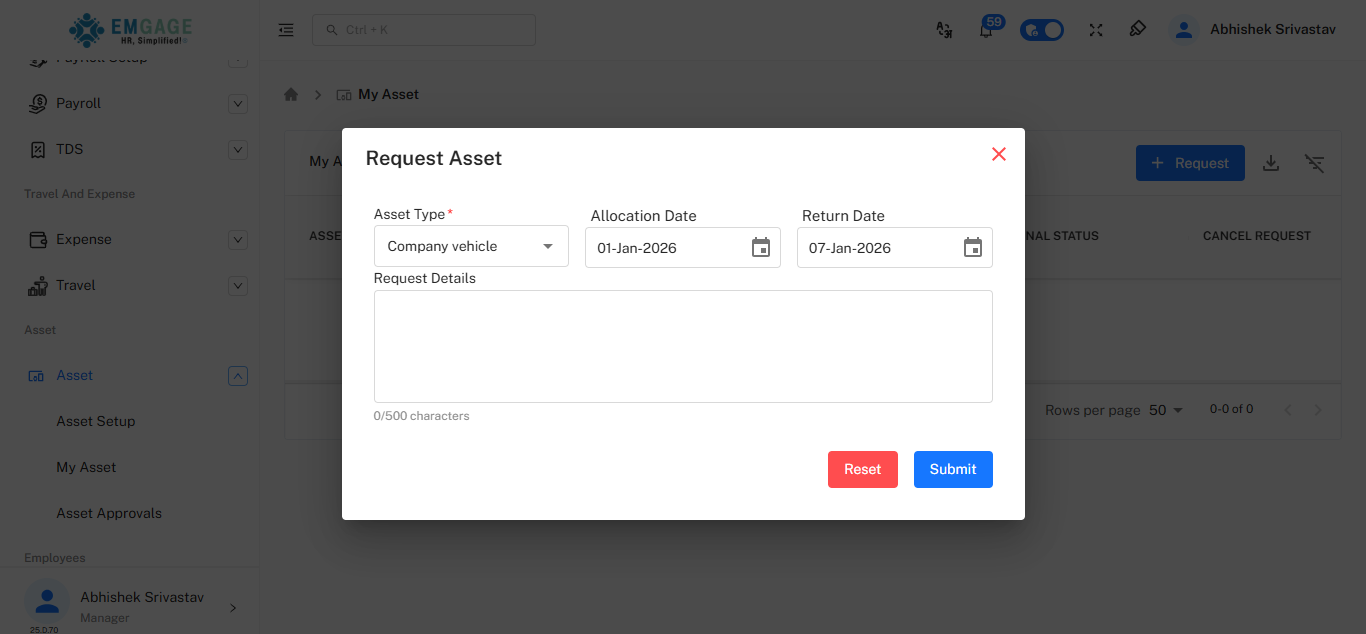This screenshot has width=1366, height=634.
Task: Navigate to Asset Approvals in sidebar
Action: pos(109,513)
